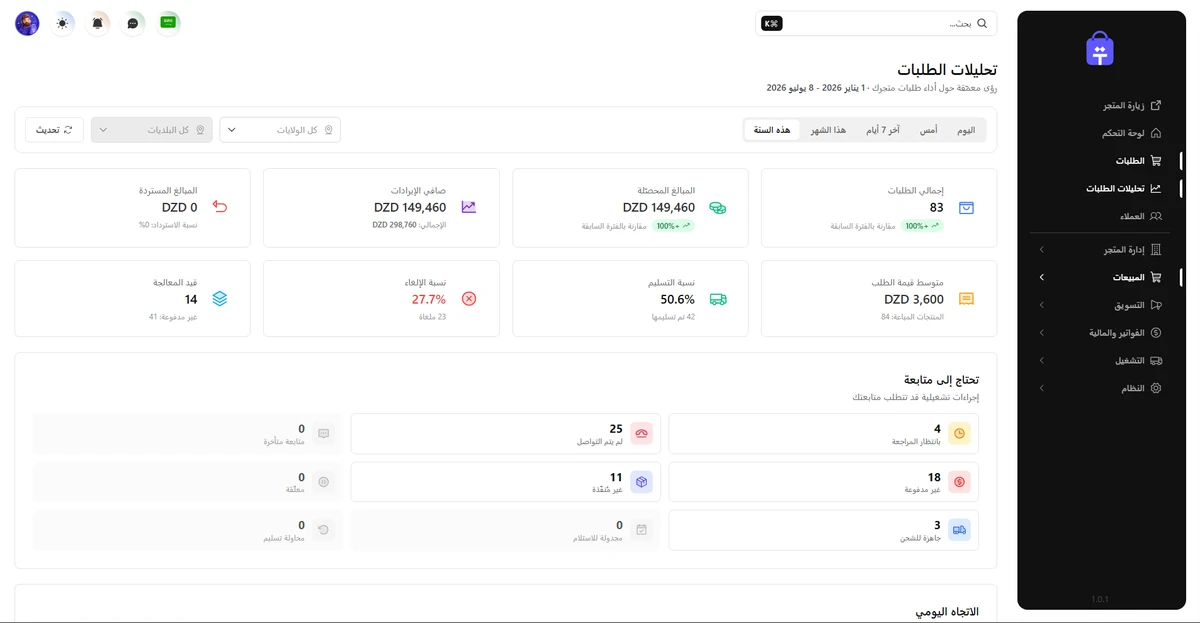The image size is (1200, 623).
Task: Click قيد المعالجة layers icon
Action: point(220,299)
